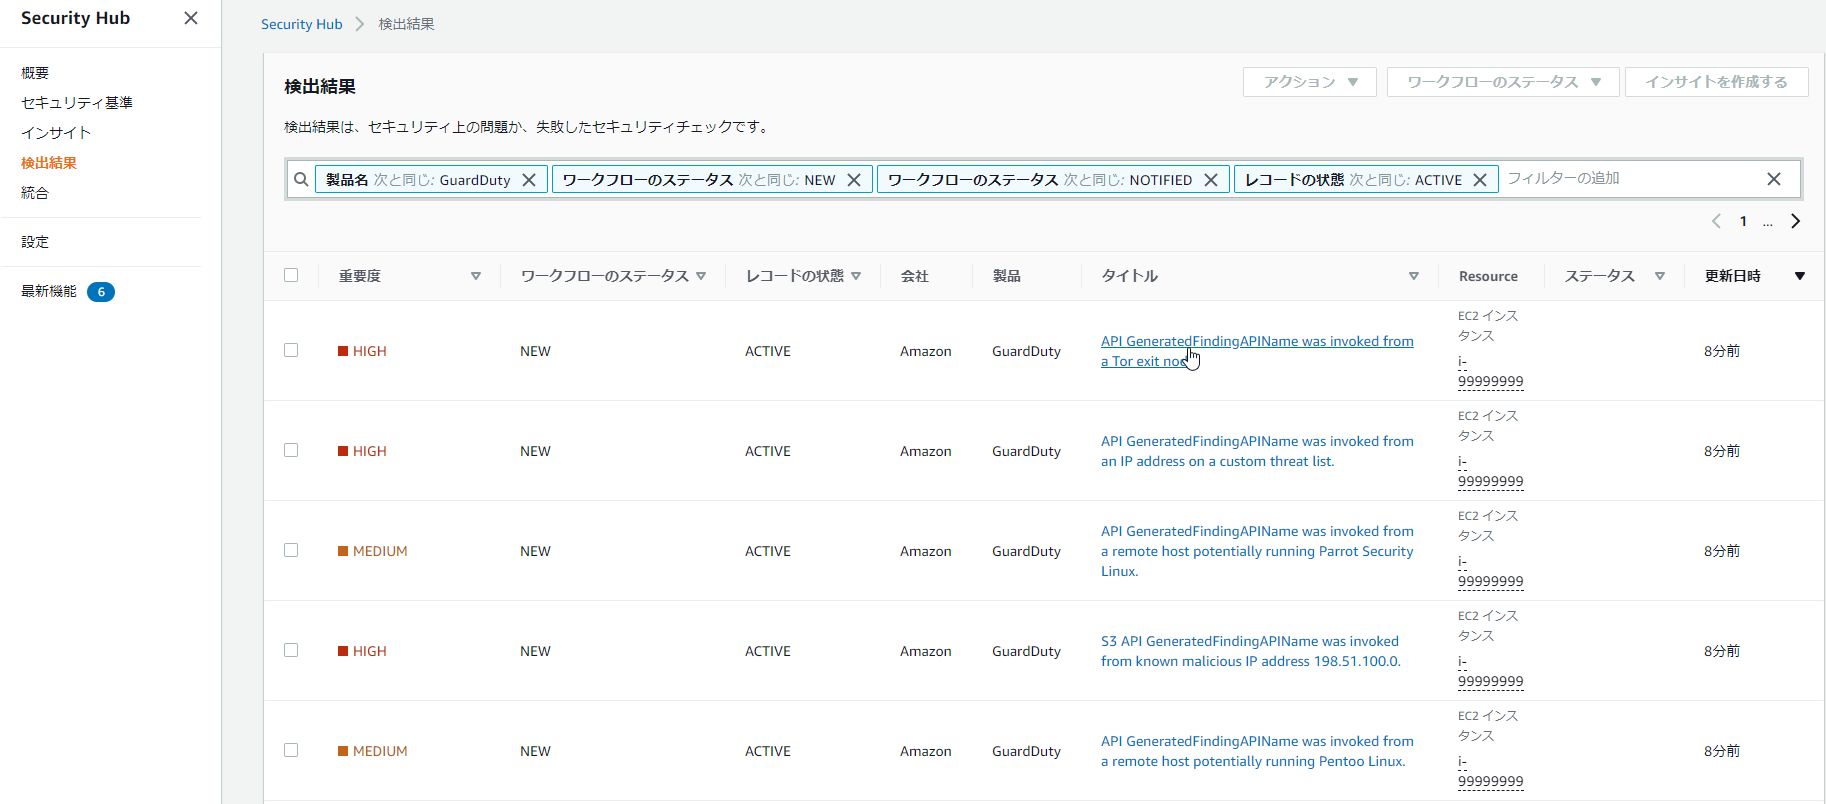This screenshot has width=1826, height=804.
Task: Click the フィルターの追加 input field
Action: coord(1630,179)
